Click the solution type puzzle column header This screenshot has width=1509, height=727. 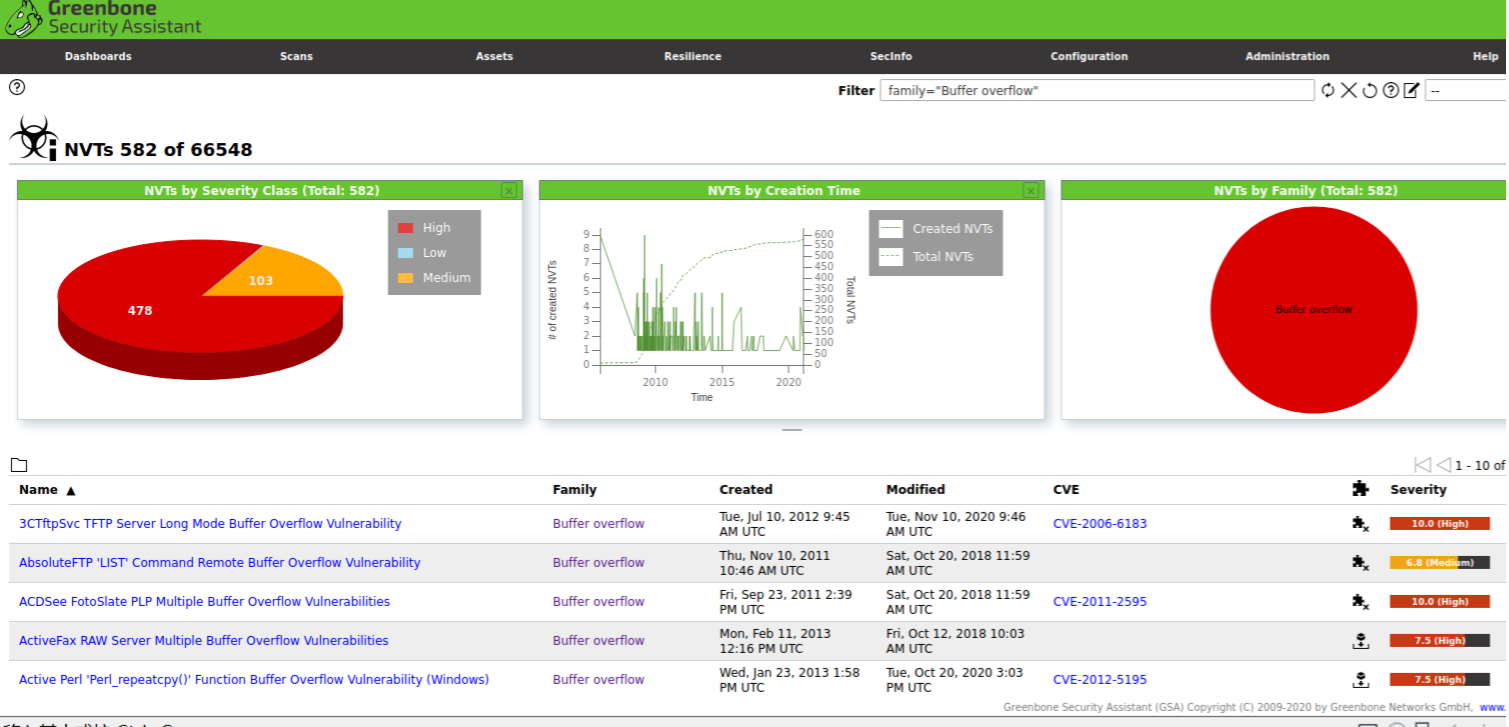pos(1360,489)
